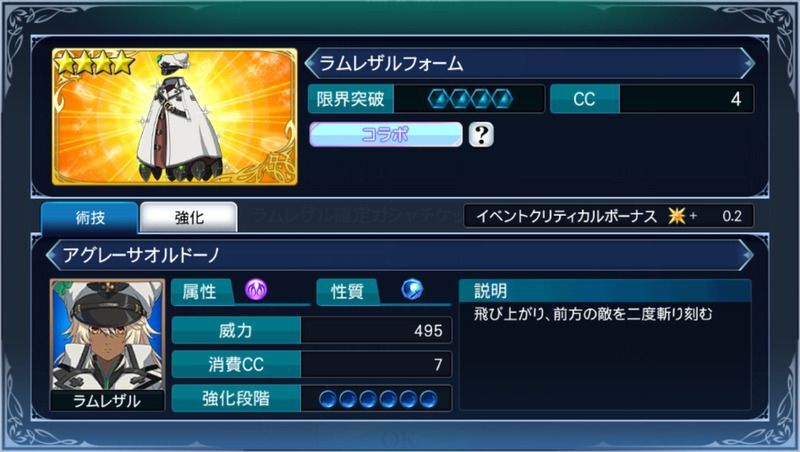
Task: Click the purple dark attribute icon
Action: [256, 290]
